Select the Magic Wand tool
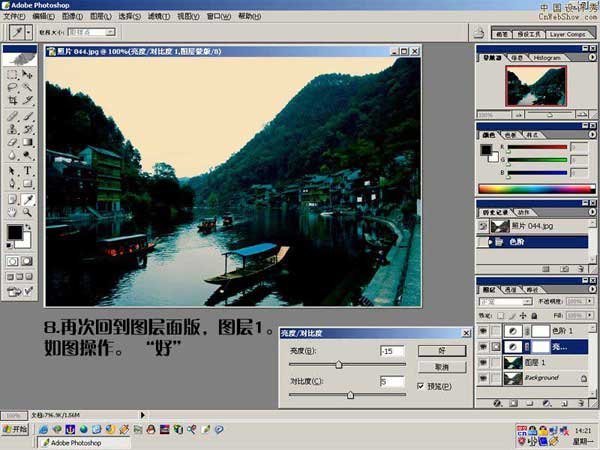 tap(27, 88)
